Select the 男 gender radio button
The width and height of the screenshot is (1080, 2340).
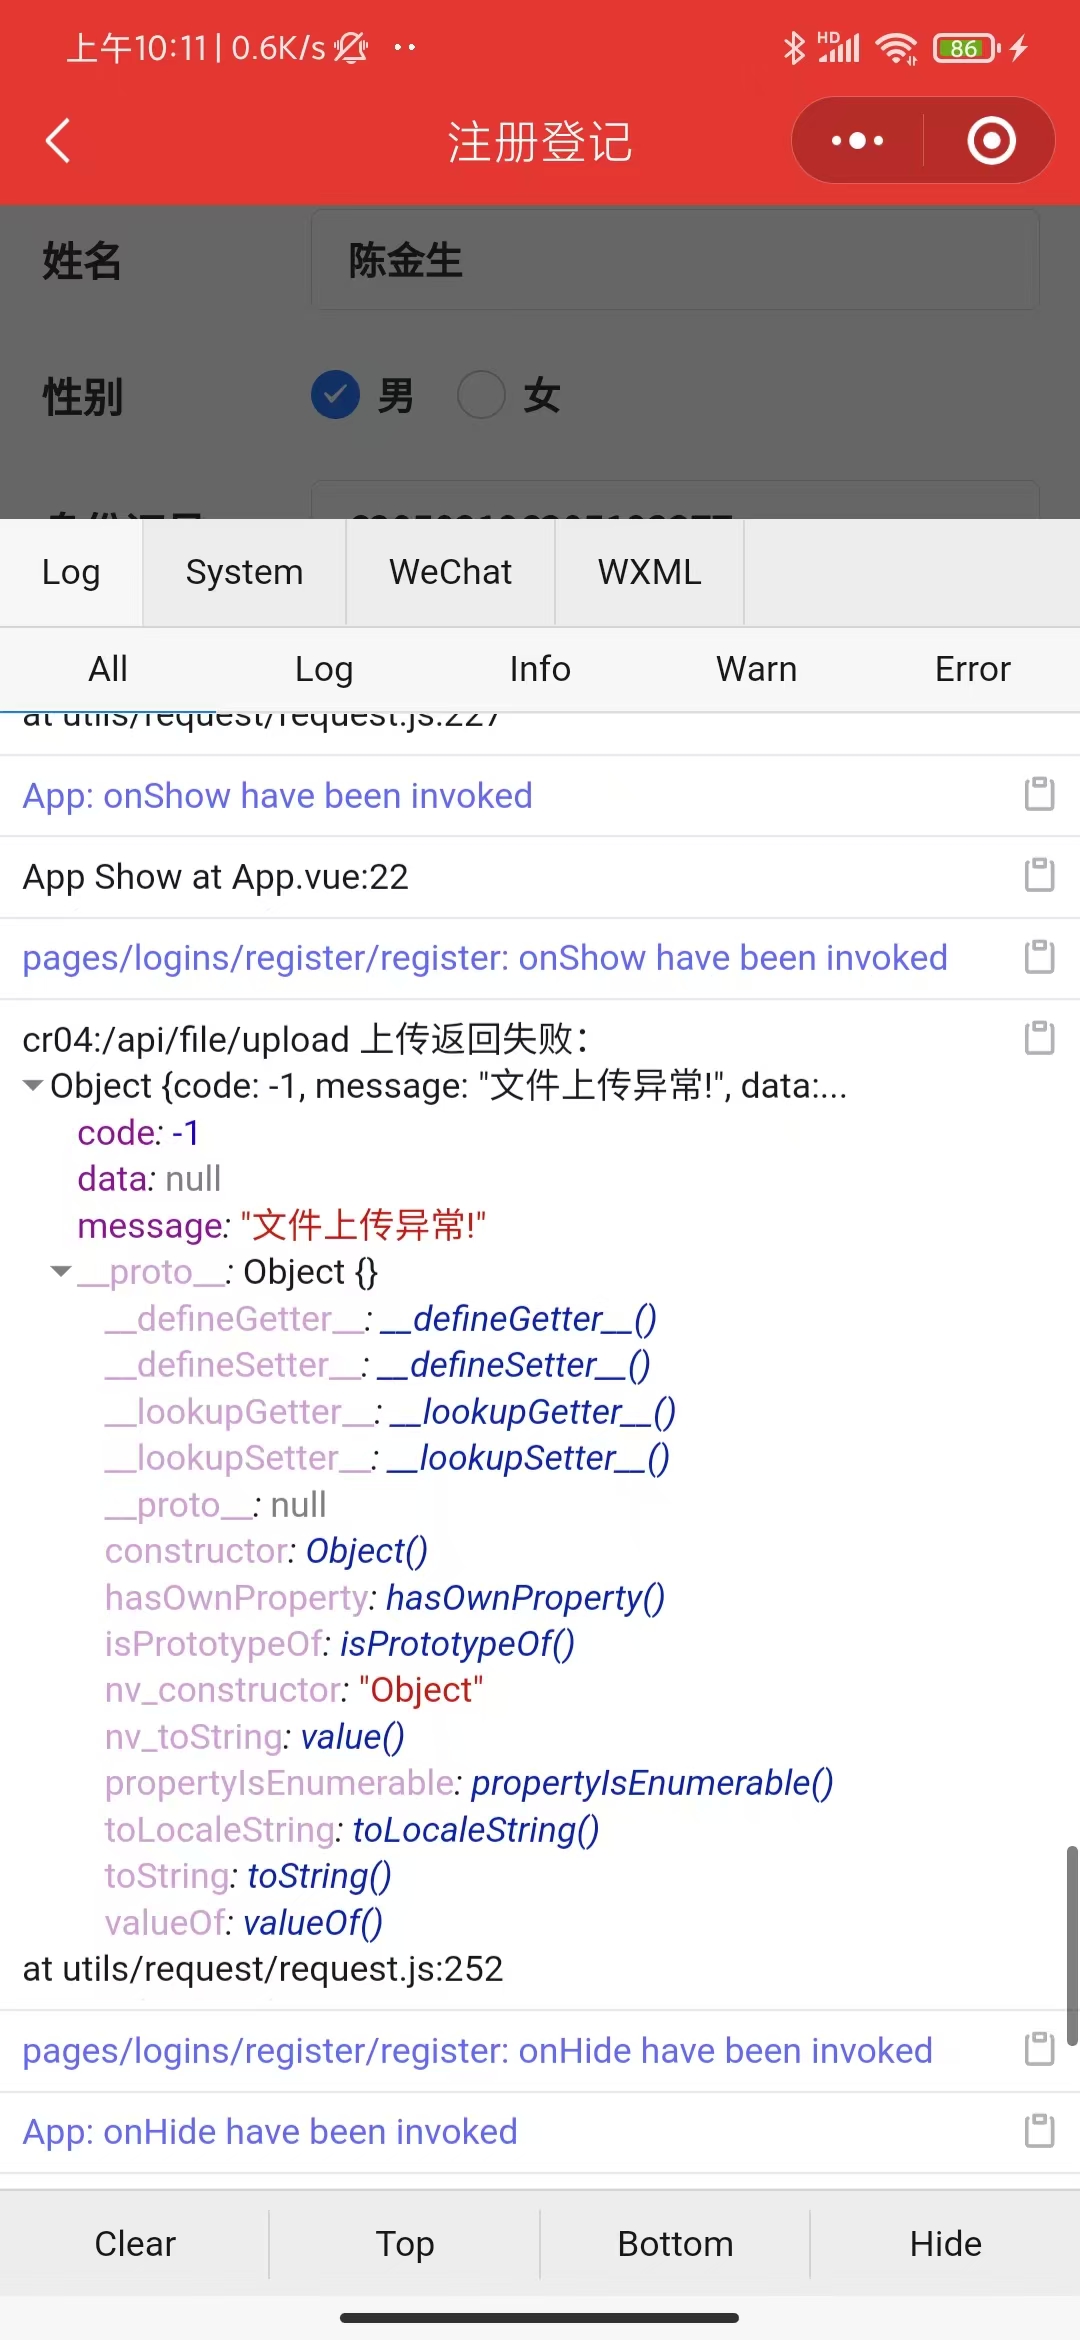pos(335,394)
